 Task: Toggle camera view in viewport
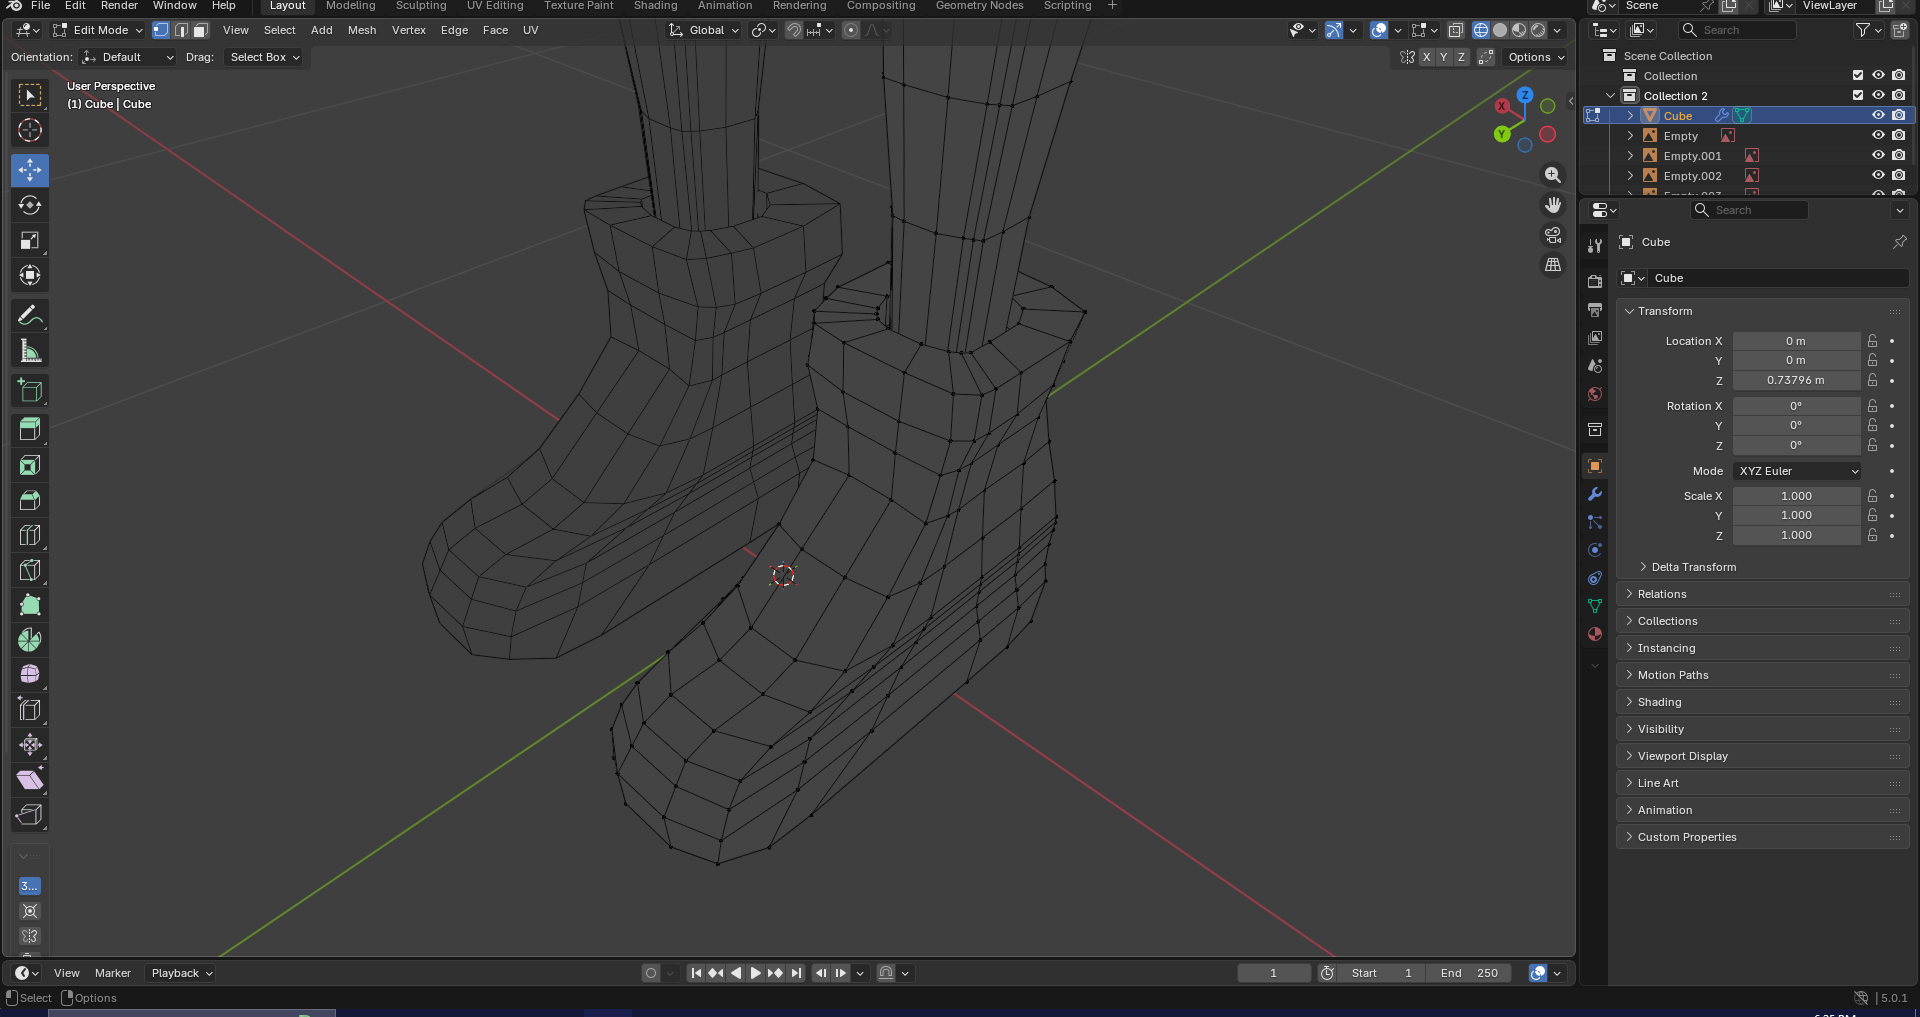point(1552,235)
